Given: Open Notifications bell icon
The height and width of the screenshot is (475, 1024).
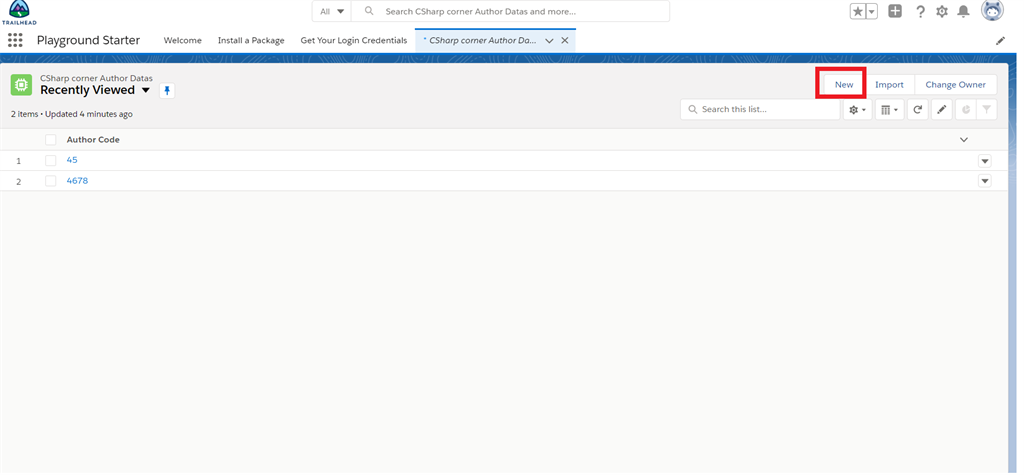Looking at the screenshot, I should coord(963,11).
